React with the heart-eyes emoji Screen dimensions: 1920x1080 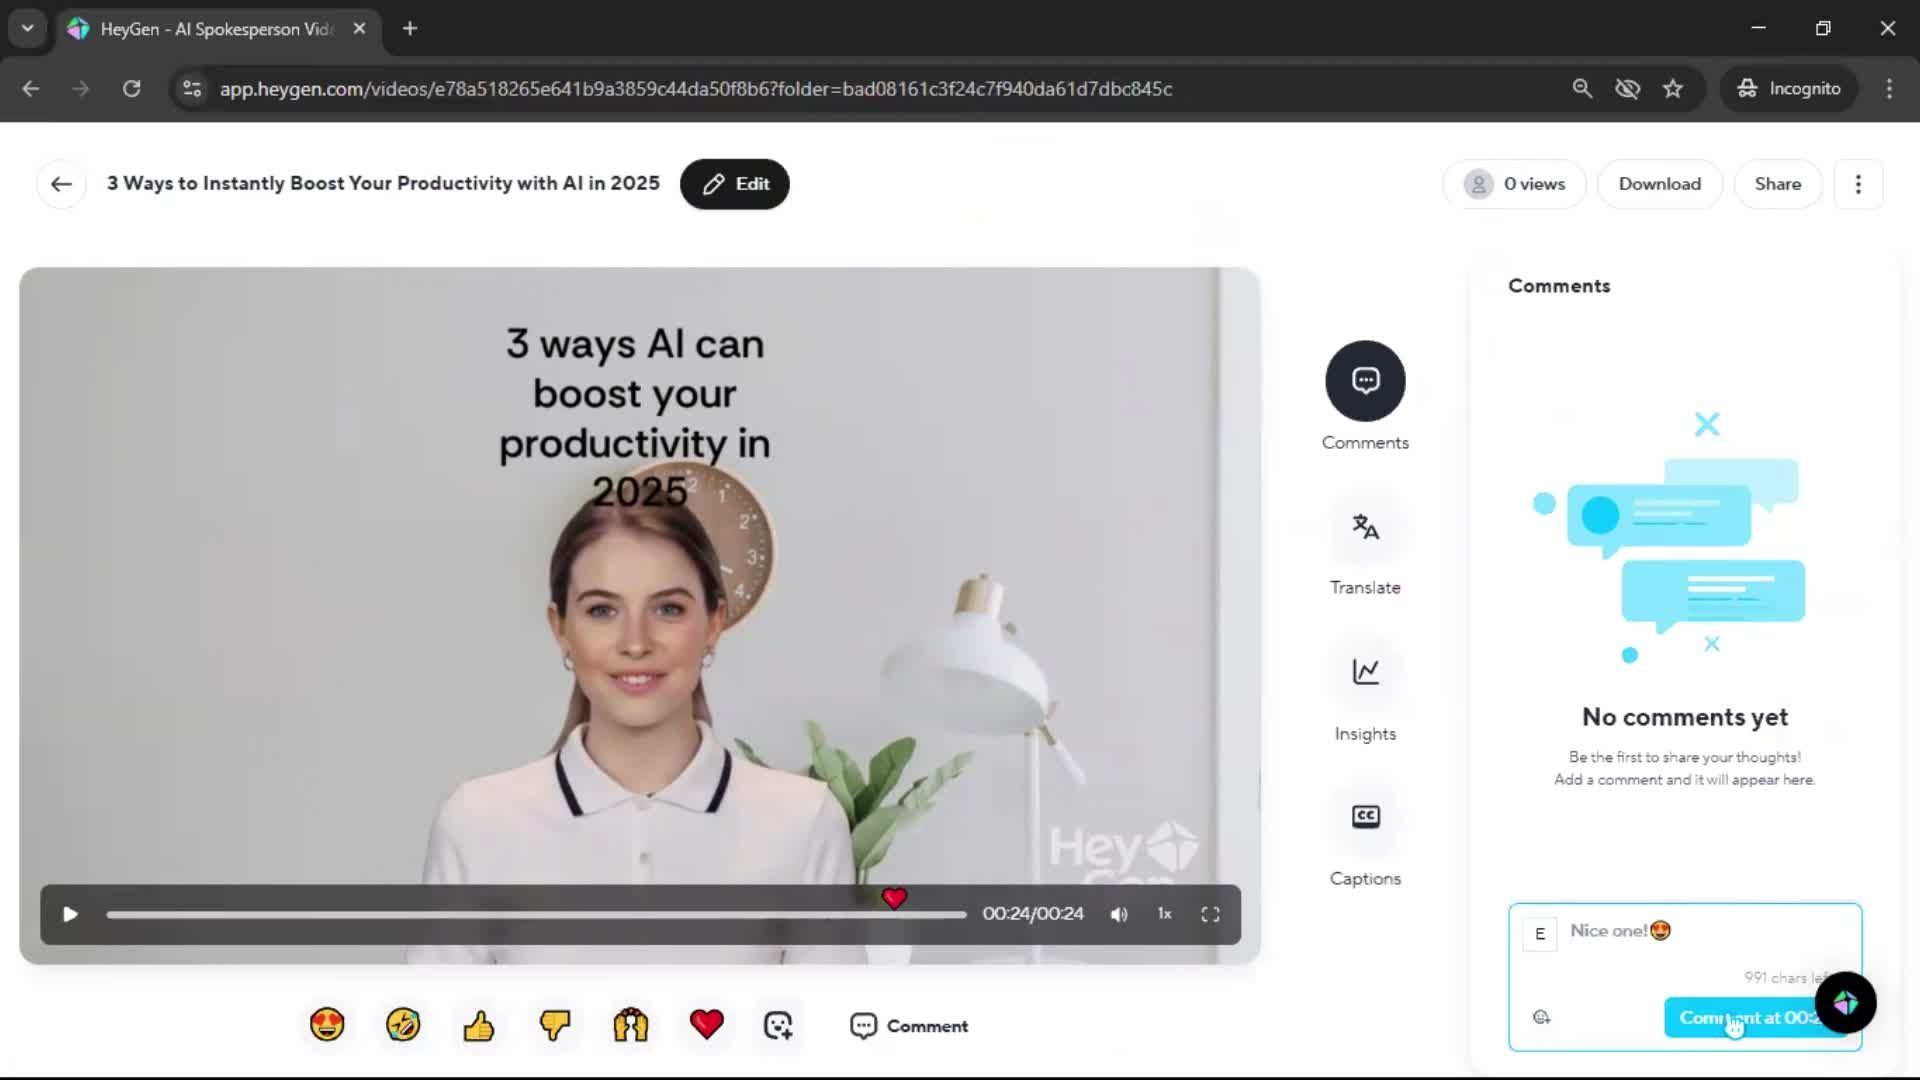pyautogui.click(x=327, y=1025)
